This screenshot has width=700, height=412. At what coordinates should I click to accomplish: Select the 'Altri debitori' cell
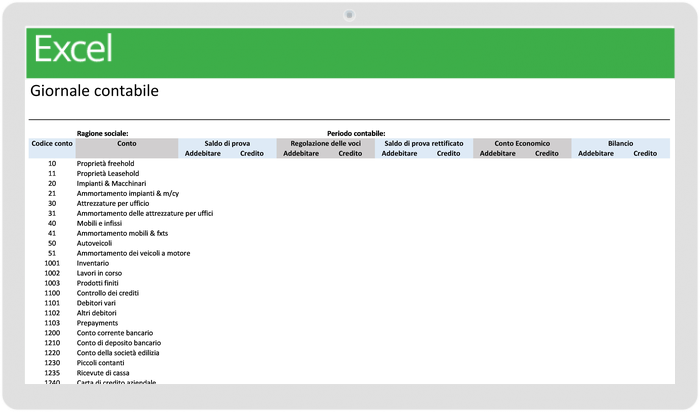[96, 313]
